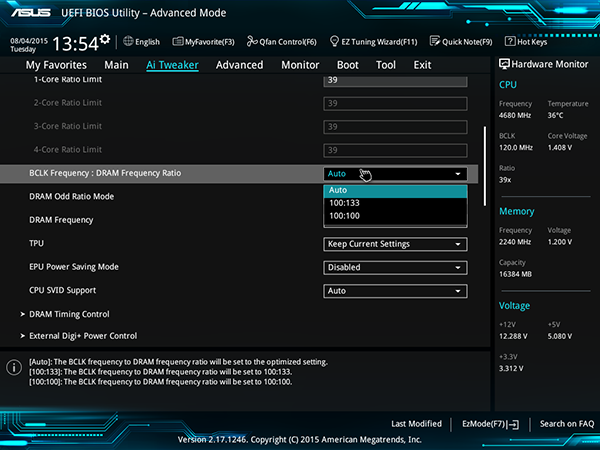Viewport: 600px width, 450px height.
Task: Launch EZ Tuning Wizard bulb icon
Action: pyautogui.click(x=334, y=41)
